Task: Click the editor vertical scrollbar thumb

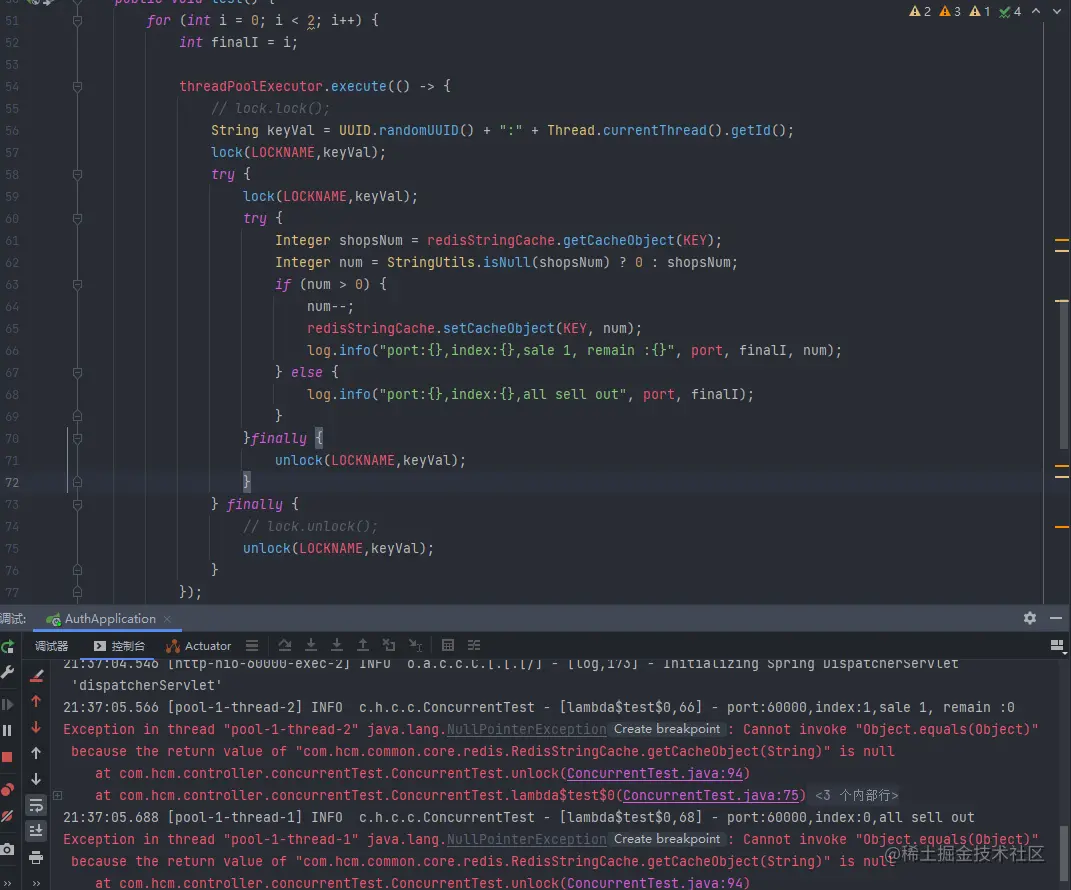Action: [x=1065, y=376]
